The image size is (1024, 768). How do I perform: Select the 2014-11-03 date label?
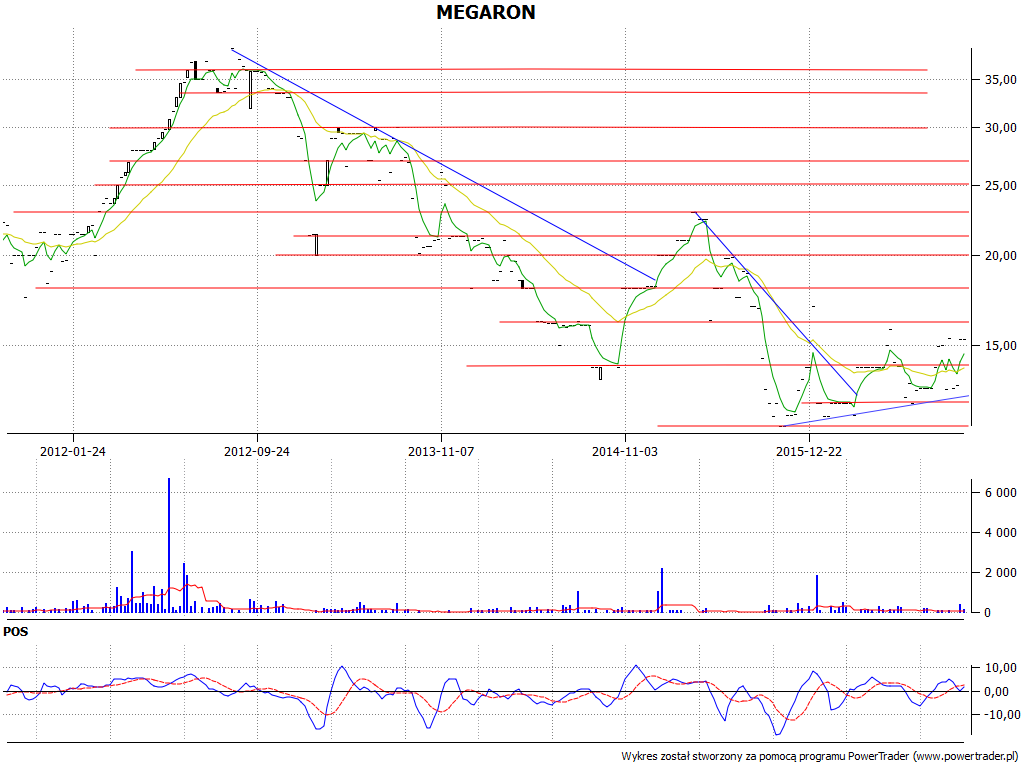click(625, 451)
